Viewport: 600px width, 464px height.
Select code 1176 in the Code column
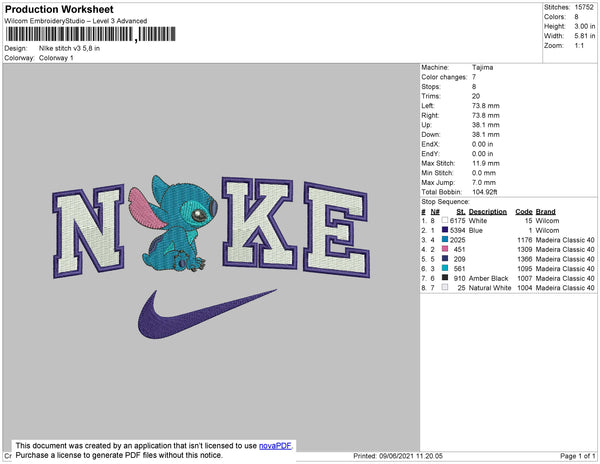tap(525, 240)
